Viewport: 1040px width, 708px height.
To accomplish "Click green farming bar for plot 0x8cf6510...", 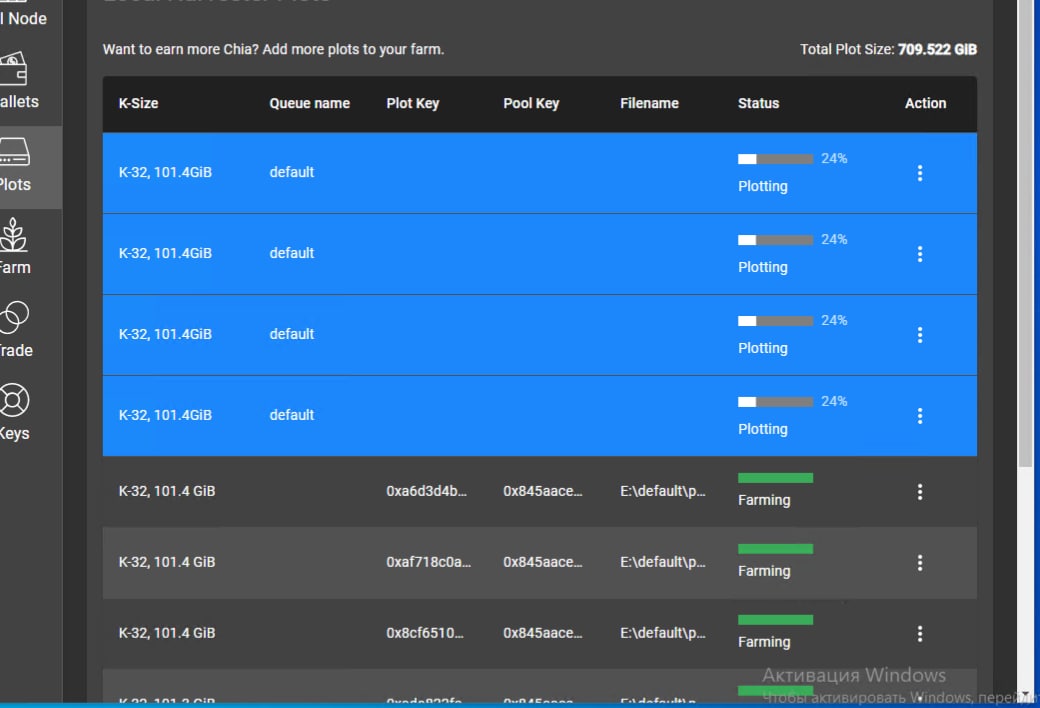I will pyautogui.click(x=775, y=620).
